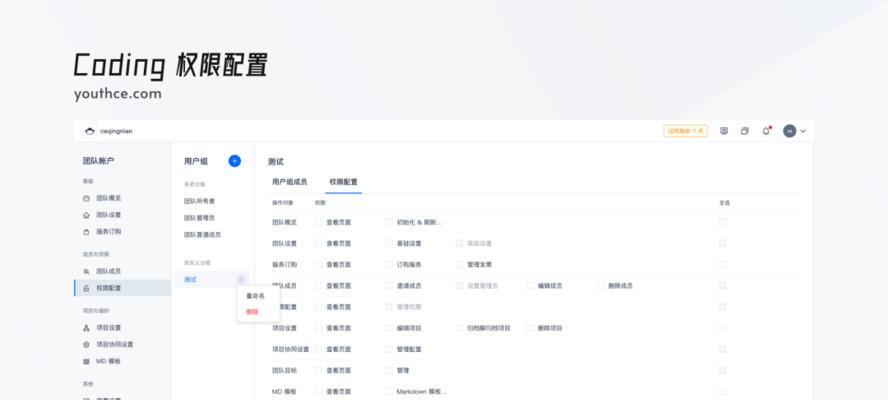Viewport: 888px width, 400px height.
Task: Toggle 全选 checkbox for 团队目标 row
Action: click(x=723, y=371)
